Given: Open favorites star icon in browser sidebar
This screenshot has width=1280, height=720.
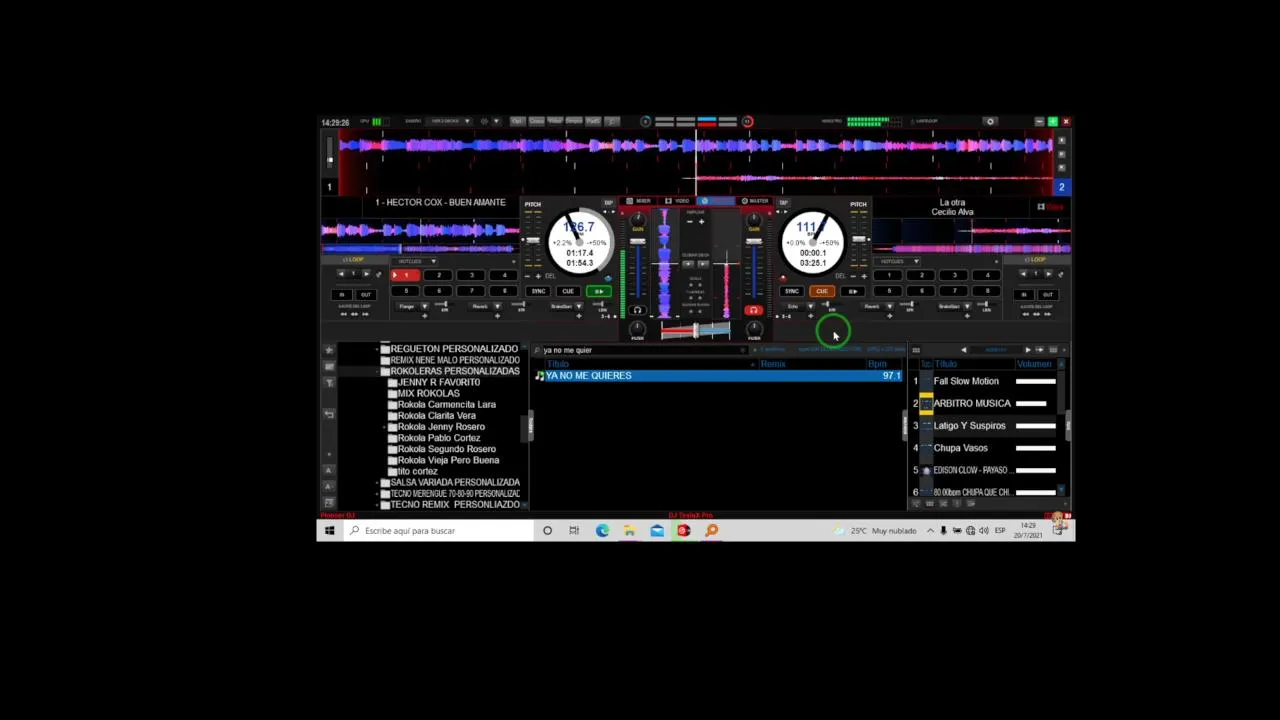Looking at the screenshot, I should point(329,350).
